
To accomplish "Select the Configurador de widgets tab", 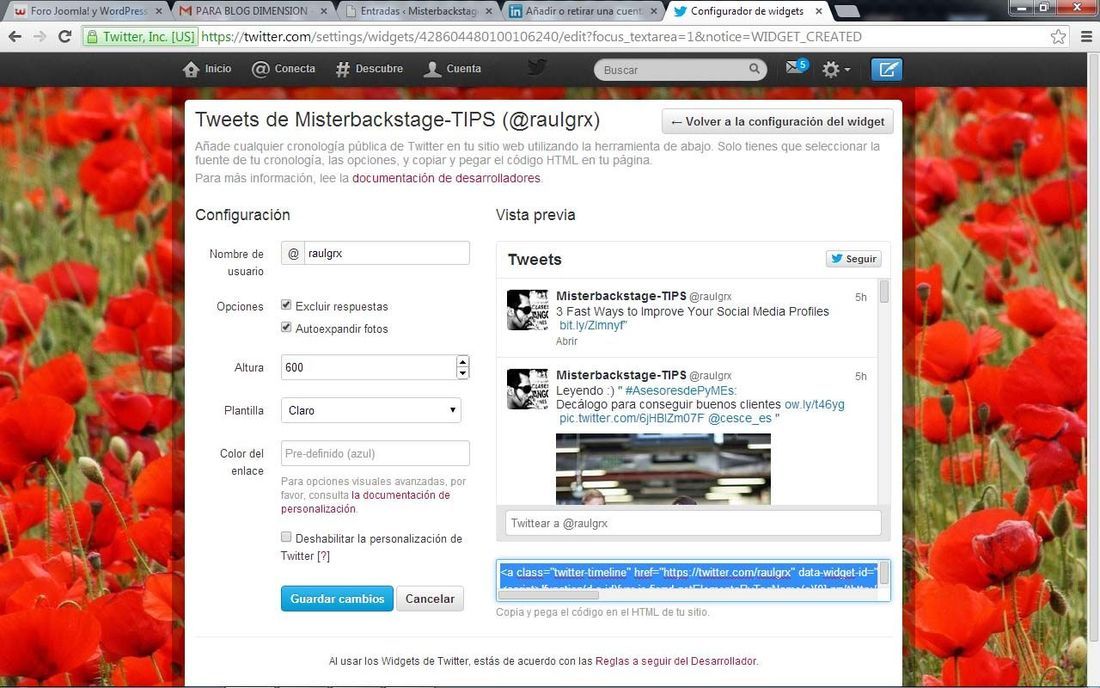I will click(x=748, y=11).
